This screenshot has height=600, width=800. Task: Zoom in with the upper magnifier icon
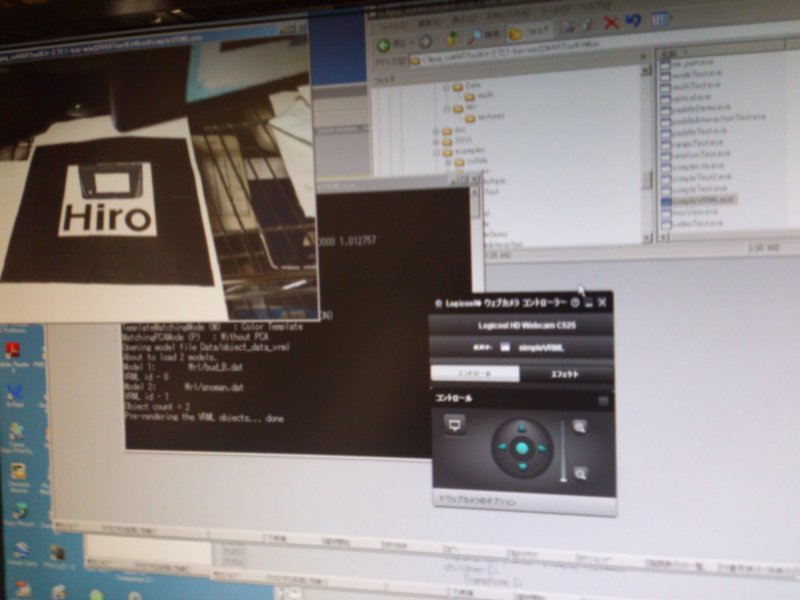580,427
